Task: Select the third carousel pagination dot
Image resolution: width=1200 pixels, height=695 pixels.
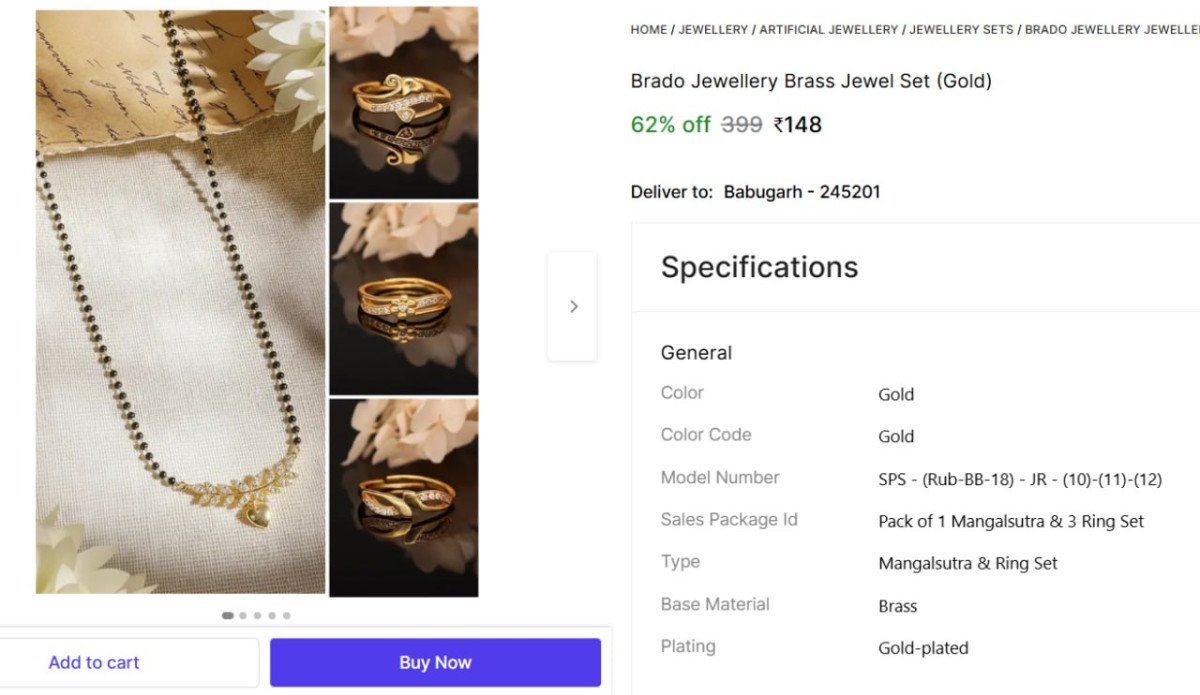Action: point(257,616)
